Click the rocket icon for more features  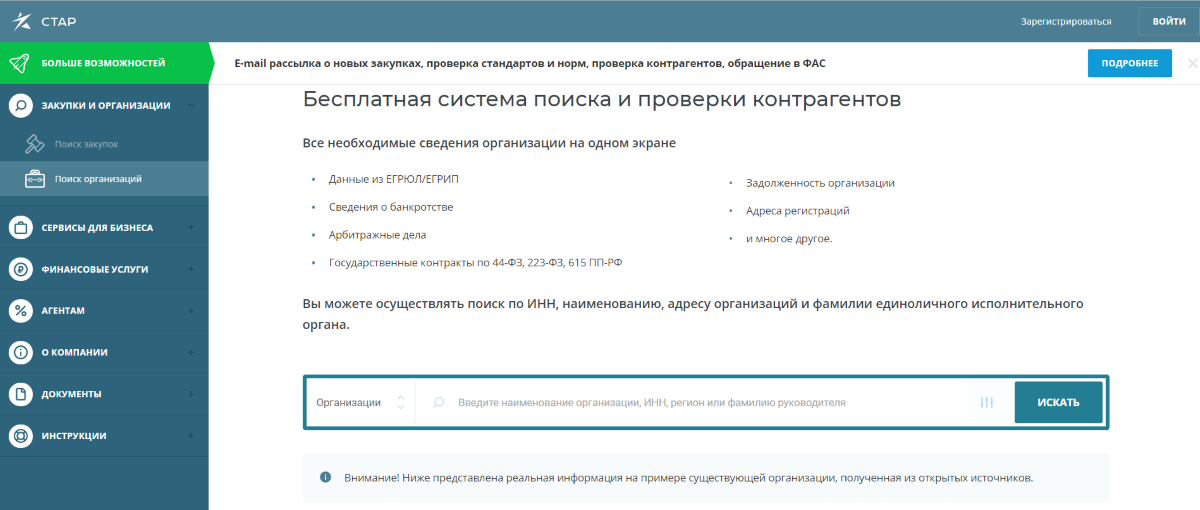point(20,63)
